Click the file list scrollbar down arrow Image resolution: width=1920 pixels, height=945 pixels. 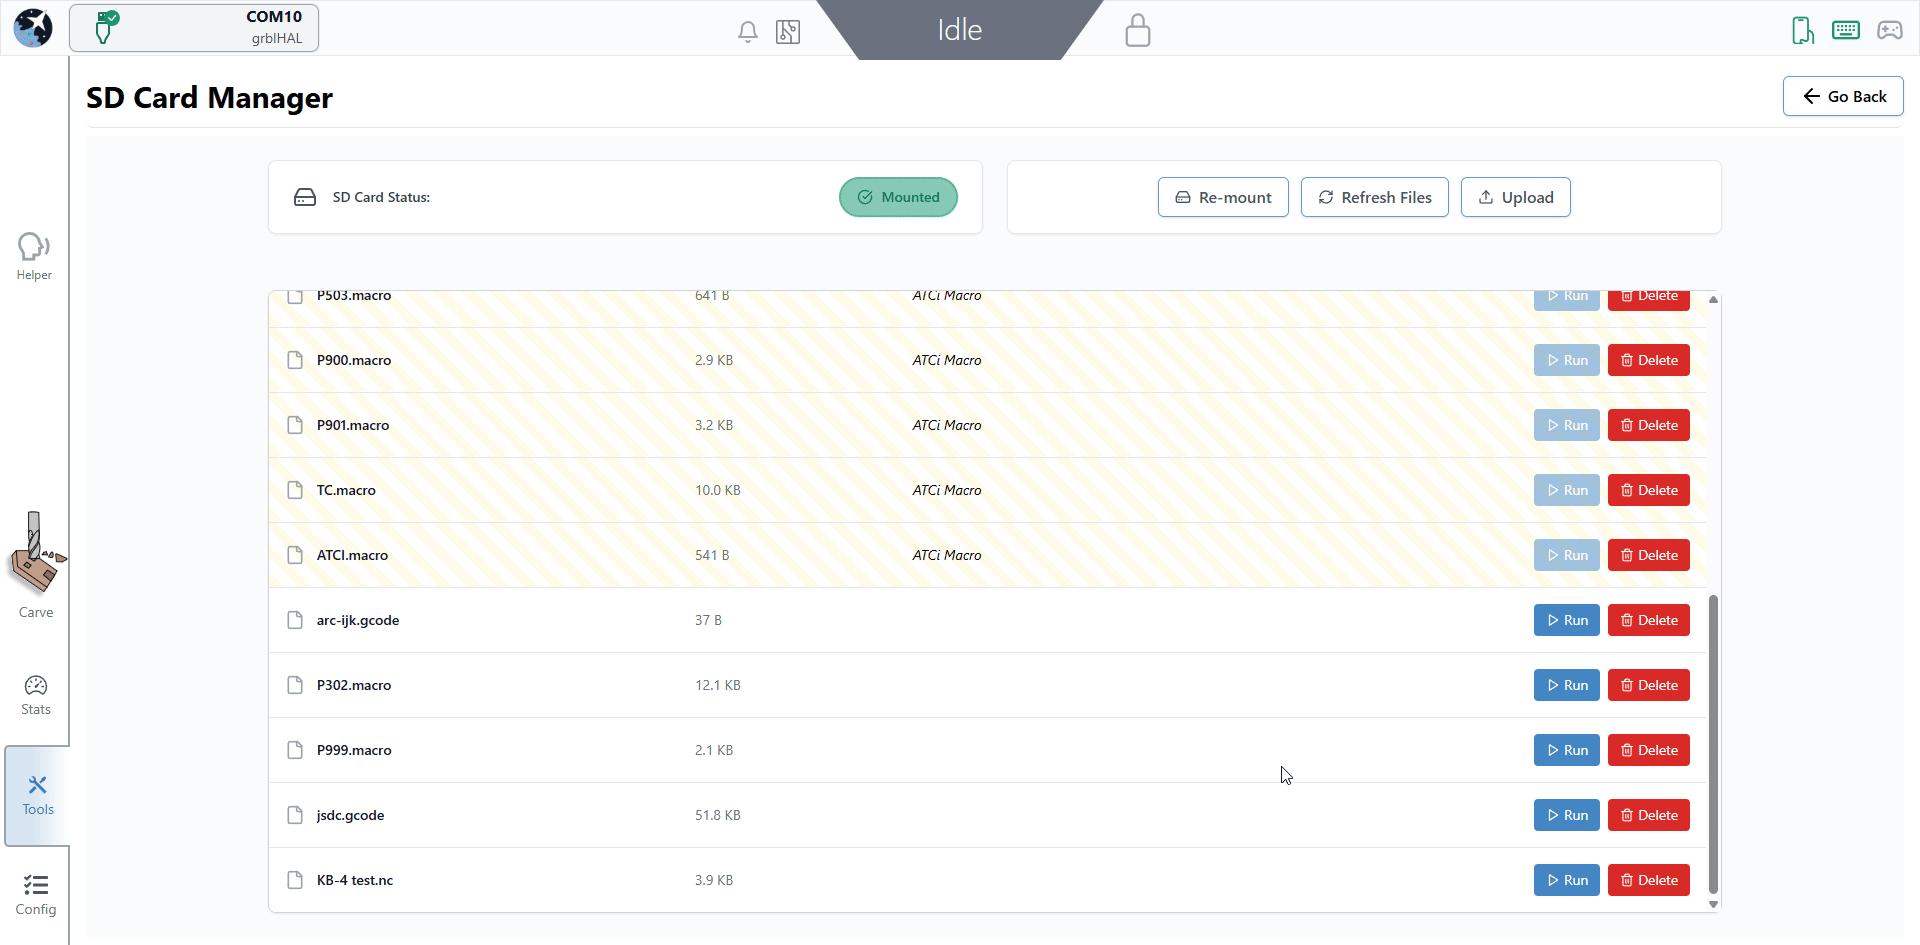[1713, 904]
